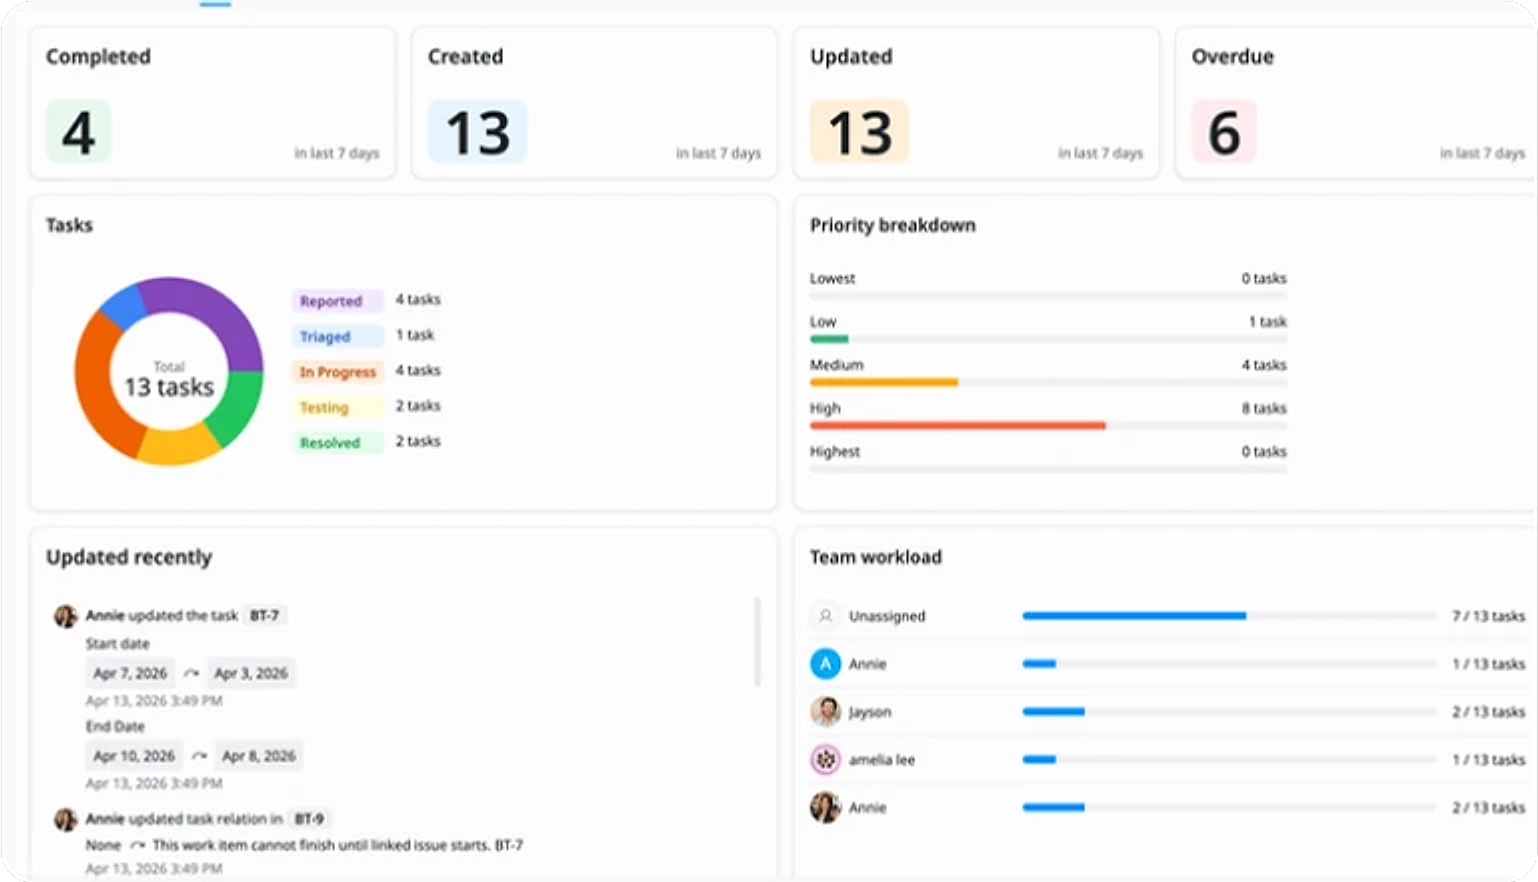Click Jayson's profile avatar
The width and height of the screenshot is (1538, 882).
click(825, 712)
